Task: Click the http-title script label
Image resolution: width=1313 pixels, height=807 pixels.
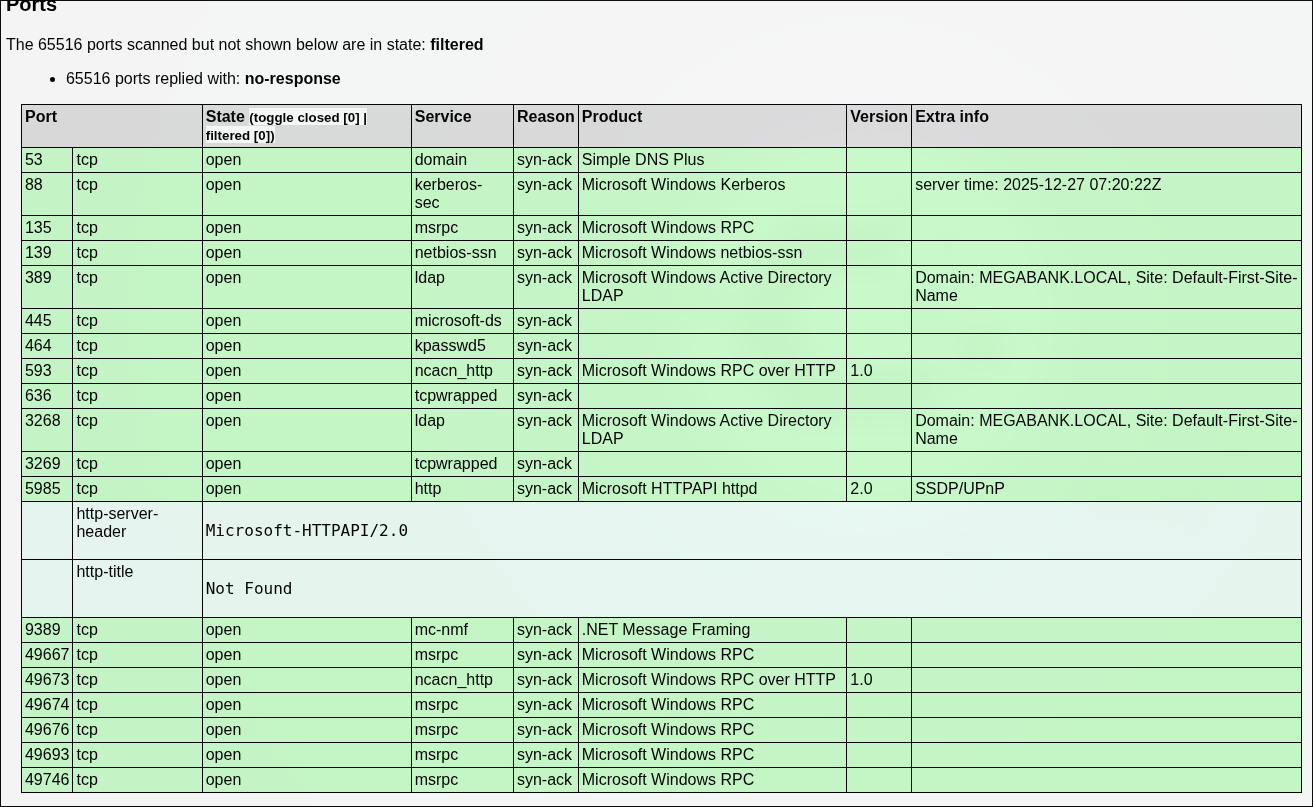Action: point(105,572)
